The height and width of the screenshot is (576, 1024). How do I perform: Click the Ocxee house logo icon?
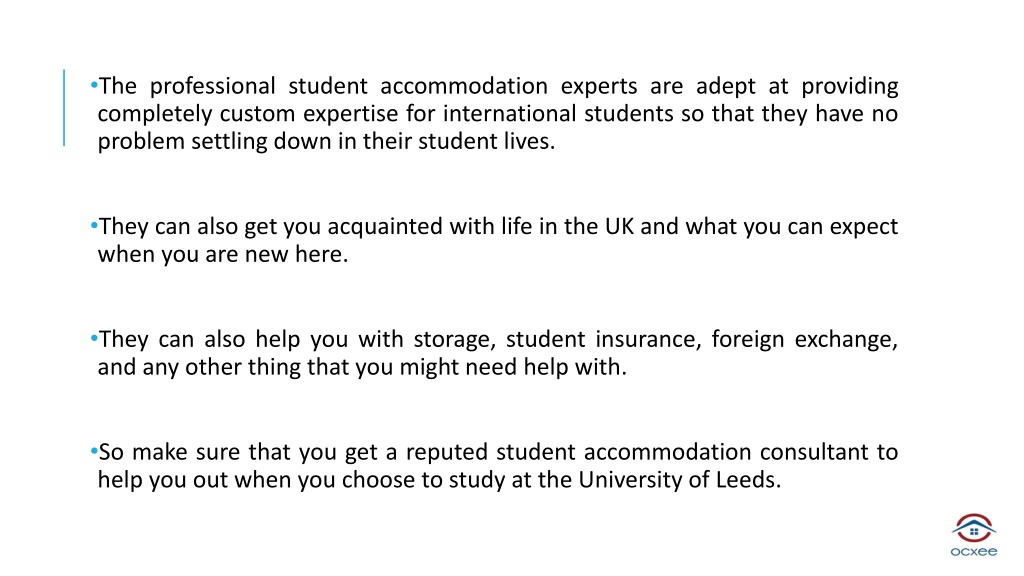(x=974, y=528)
